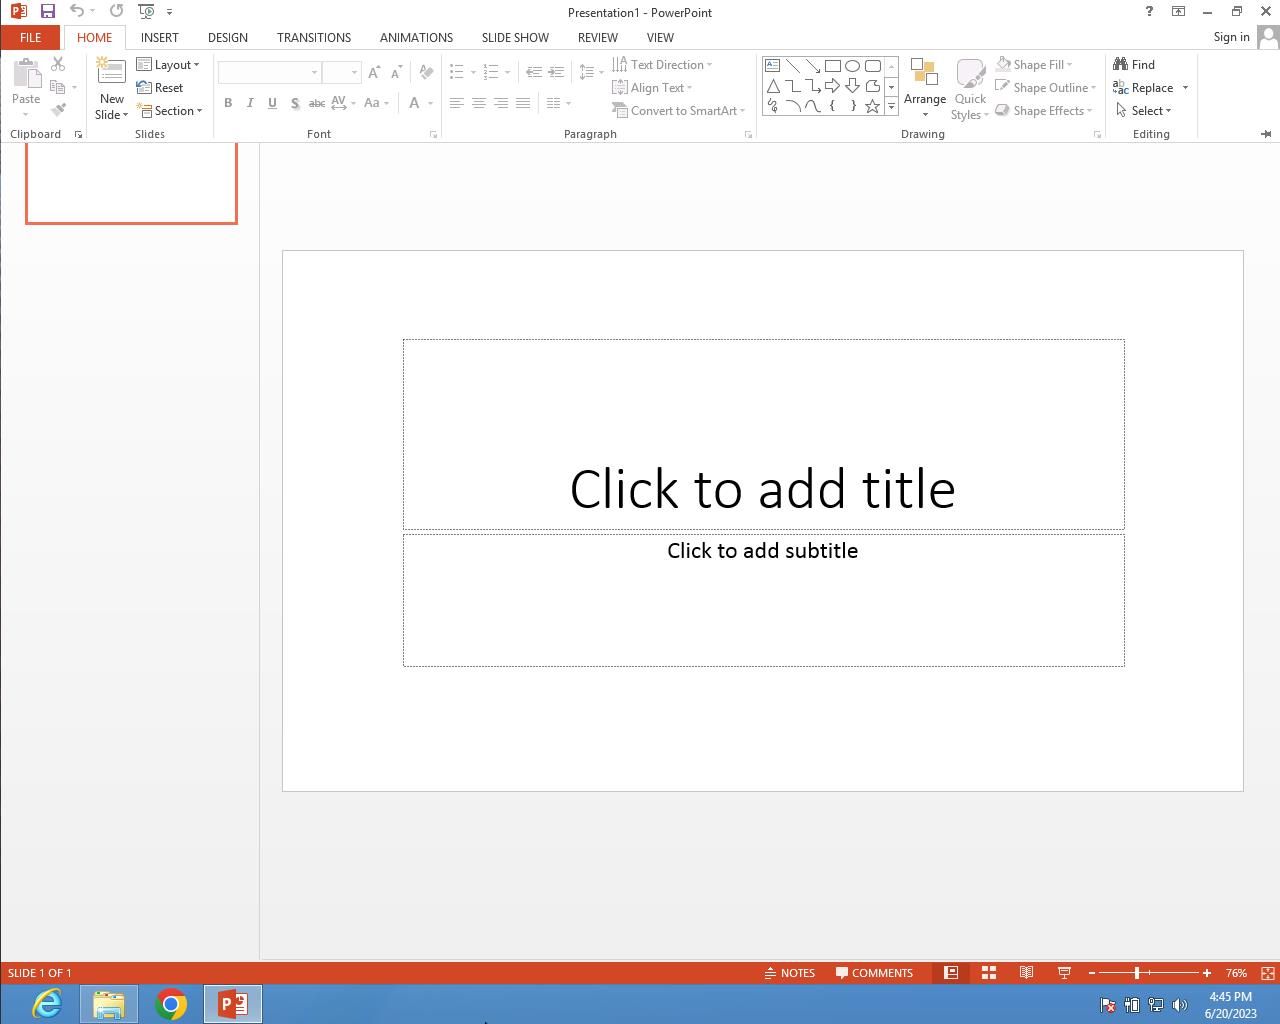Switch to the DESIGN tab

click(227, 37)
